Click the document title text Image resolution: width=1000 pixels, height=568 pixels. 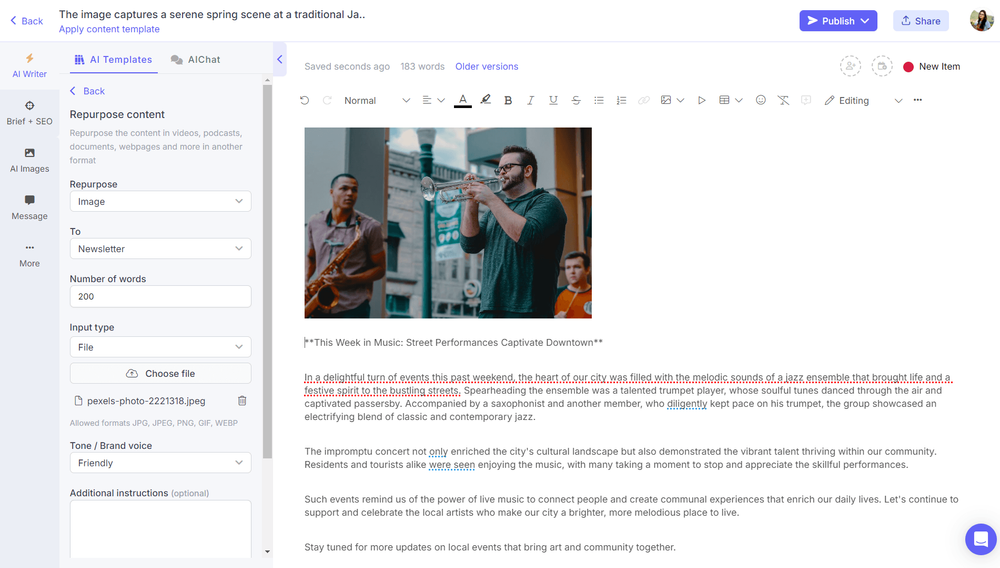212,14
